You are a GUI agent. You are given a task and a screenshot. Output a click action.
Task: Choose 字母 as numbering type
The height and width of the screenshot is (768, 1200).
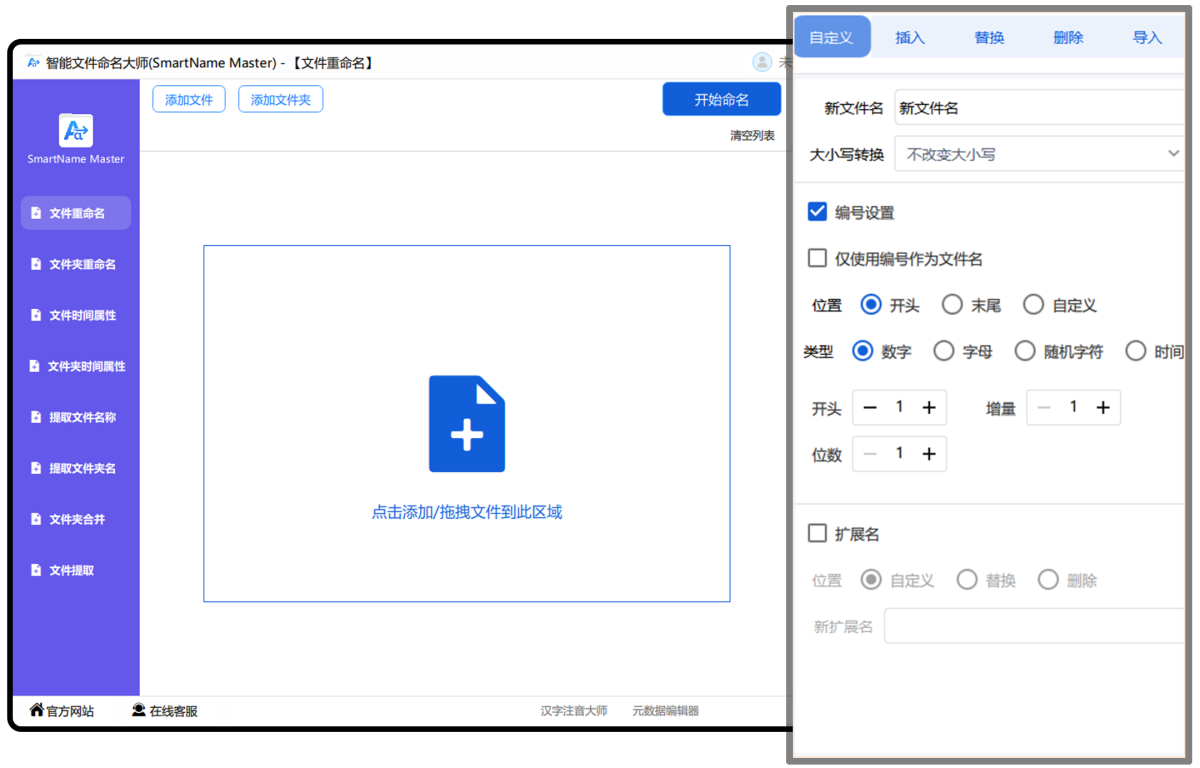(943, 351)
